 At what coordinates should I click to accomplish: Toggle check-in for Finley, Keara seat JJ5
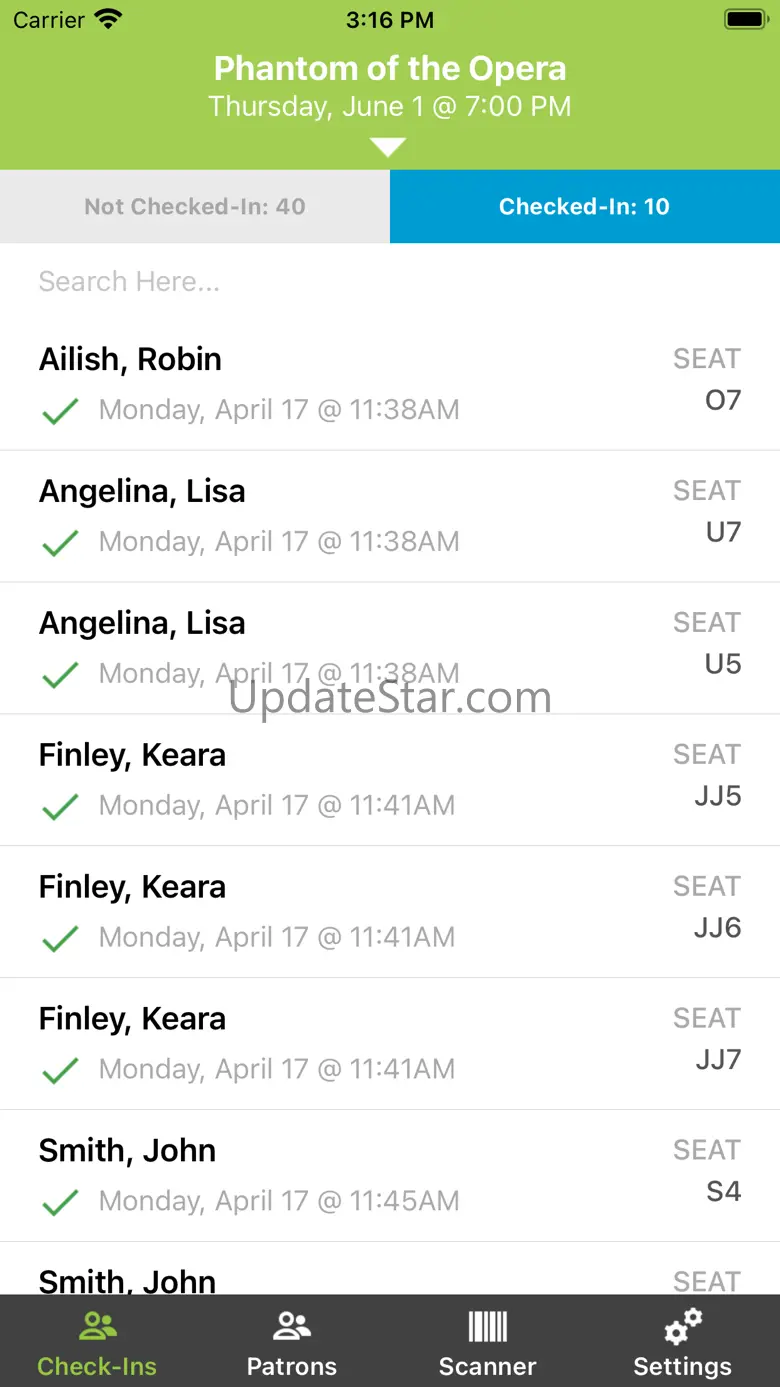point(60,807)
